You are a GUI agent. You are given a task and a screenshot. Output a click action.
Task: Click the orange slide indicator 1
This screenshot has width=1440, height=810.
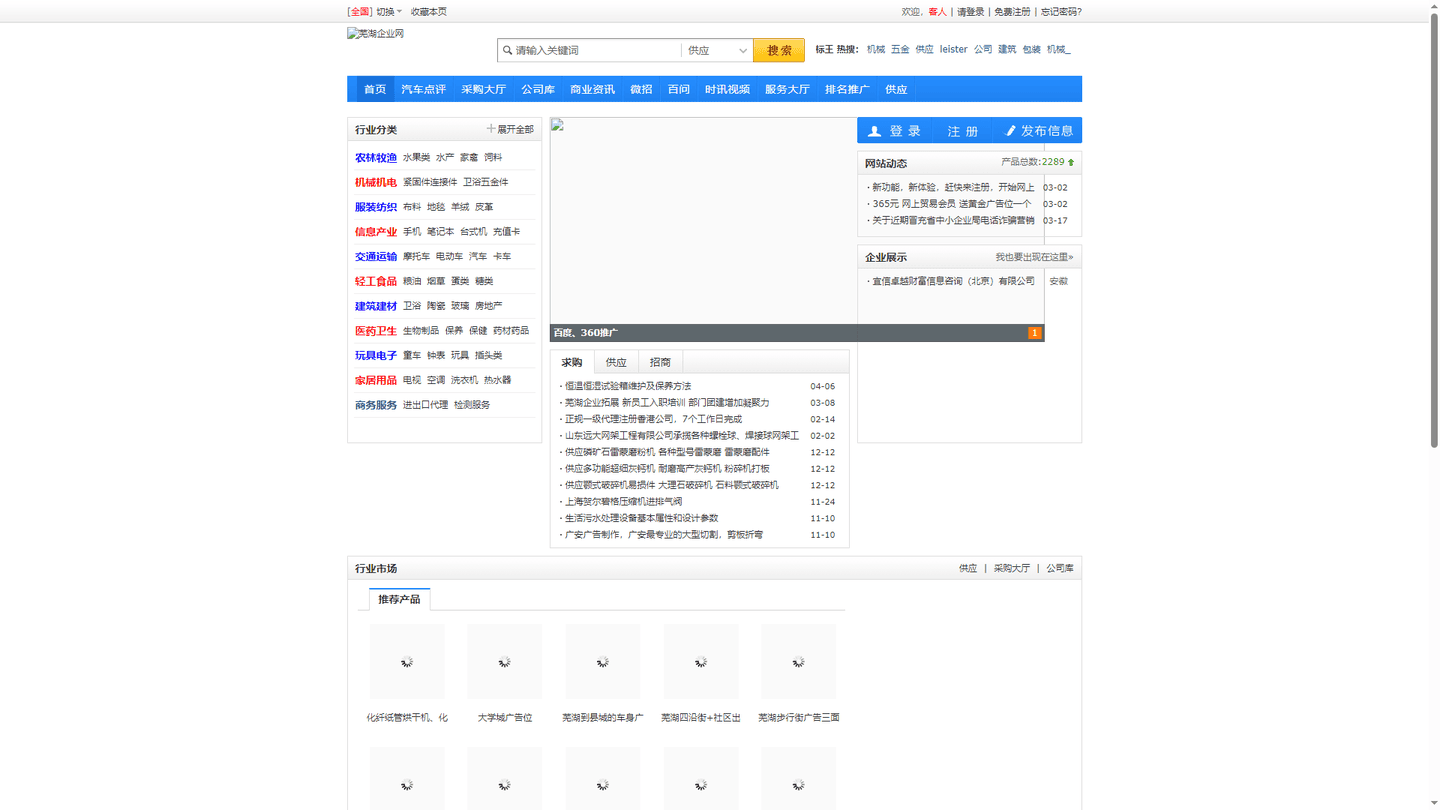(1034, 333)
